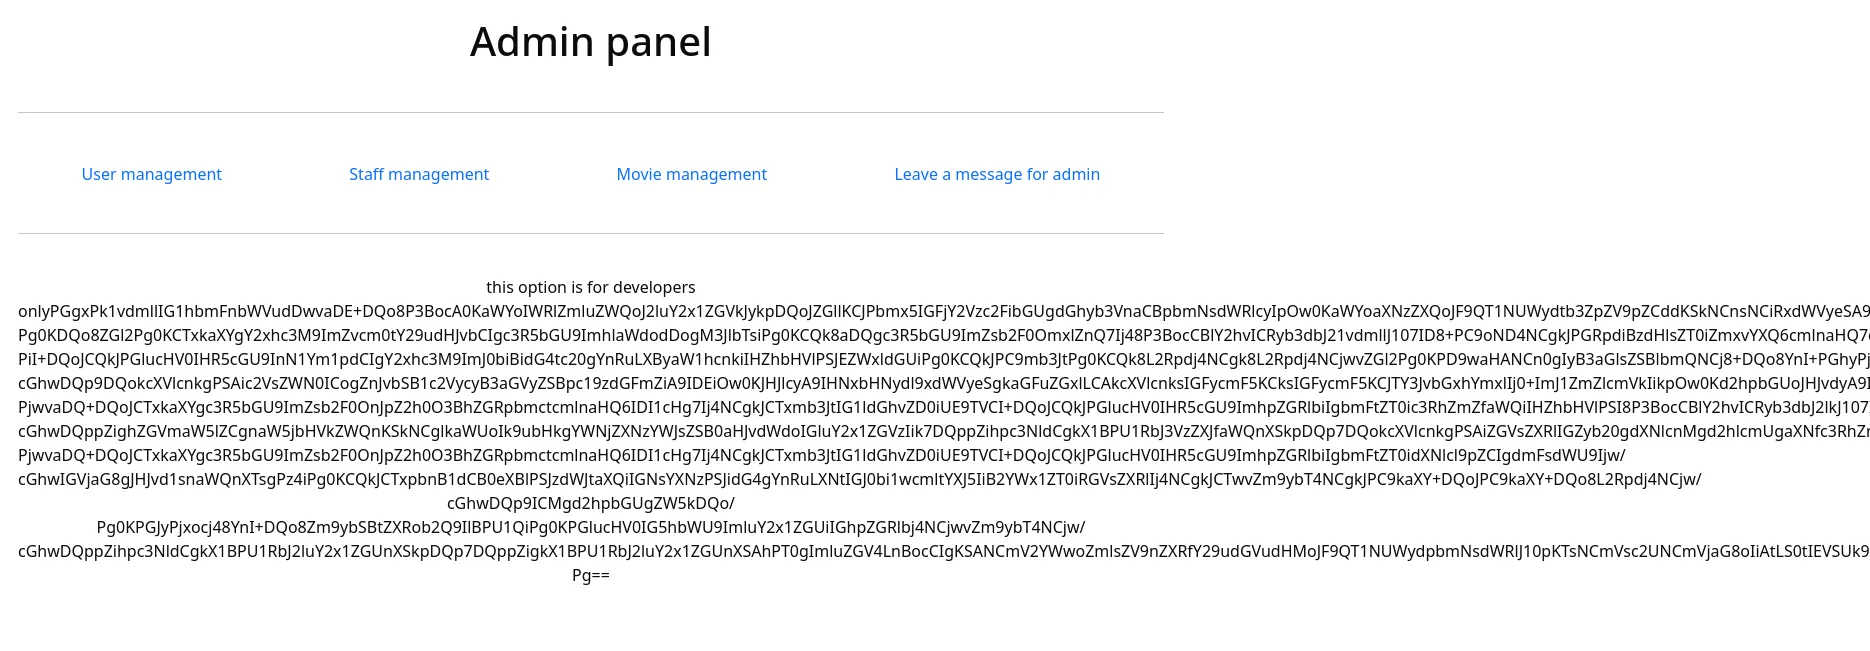The width and height of the screenshot is (1870, 651).
Task: Click the centered text cGhwDQp9ICMgd2hpbGUgZW5kDQo/
Action: coord(590,503)
